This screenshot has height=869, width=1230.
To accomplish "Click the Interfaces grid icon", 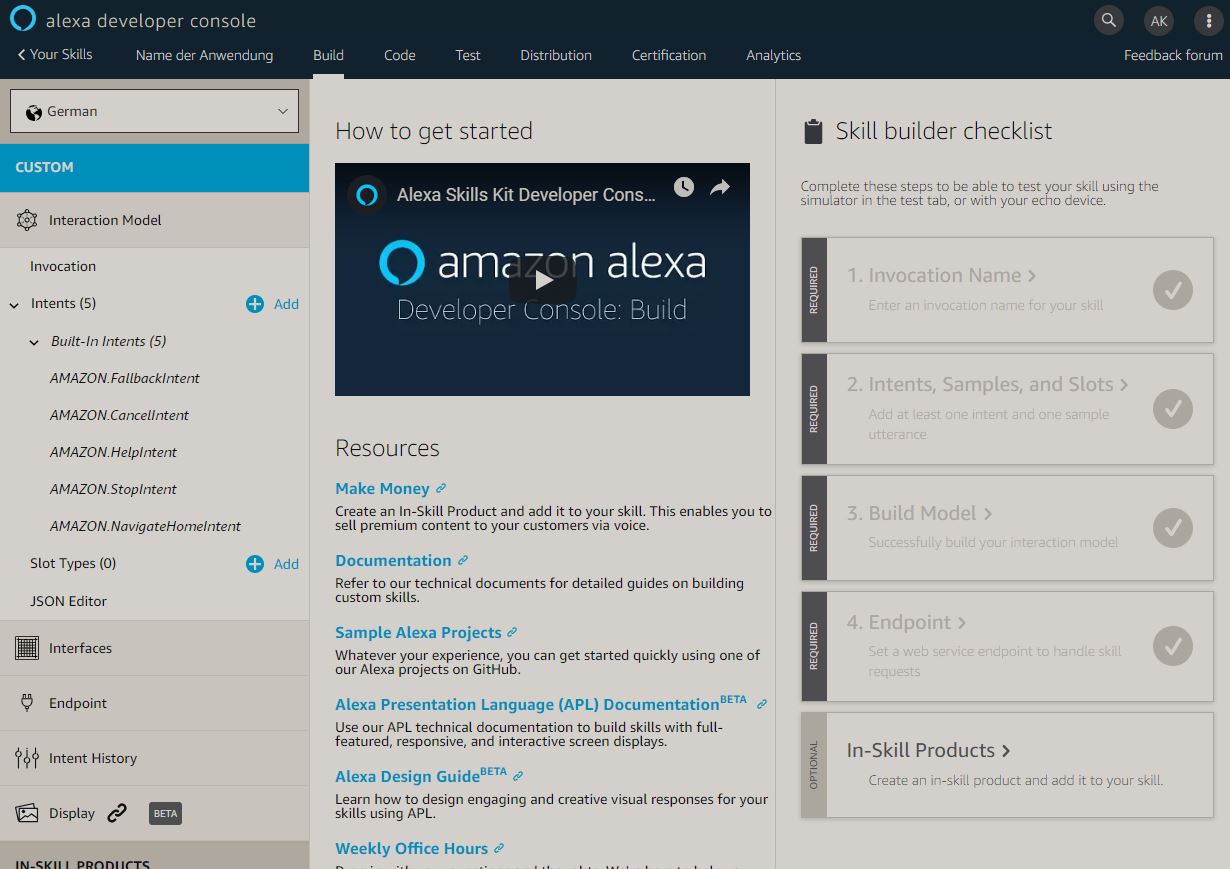I will tap(27, 648).
